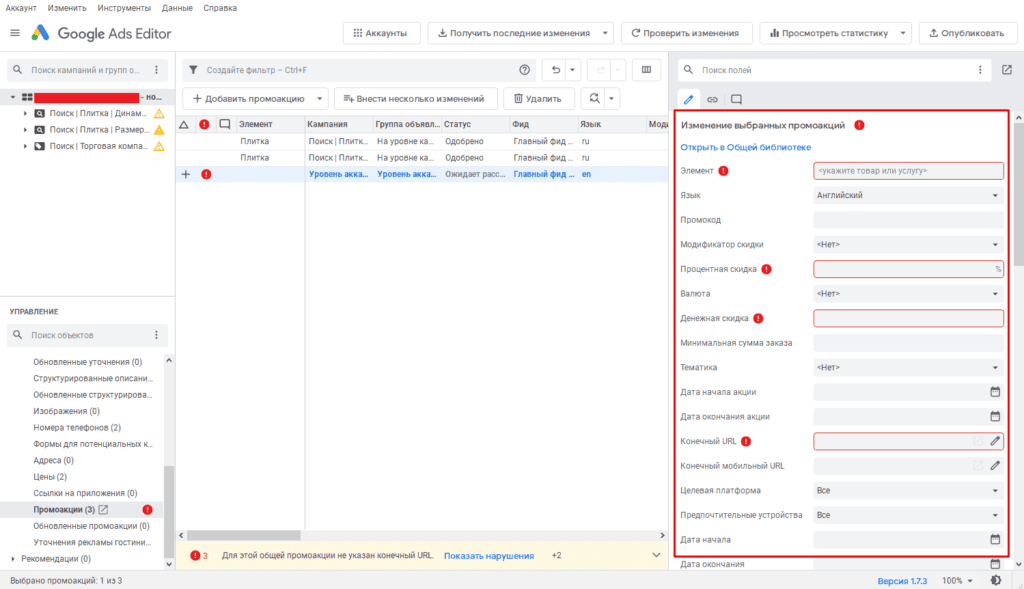Click pencil icon for Конечный URL
Screen dimensions: 1024x589
pyautogui.click(x=995, y=441)
